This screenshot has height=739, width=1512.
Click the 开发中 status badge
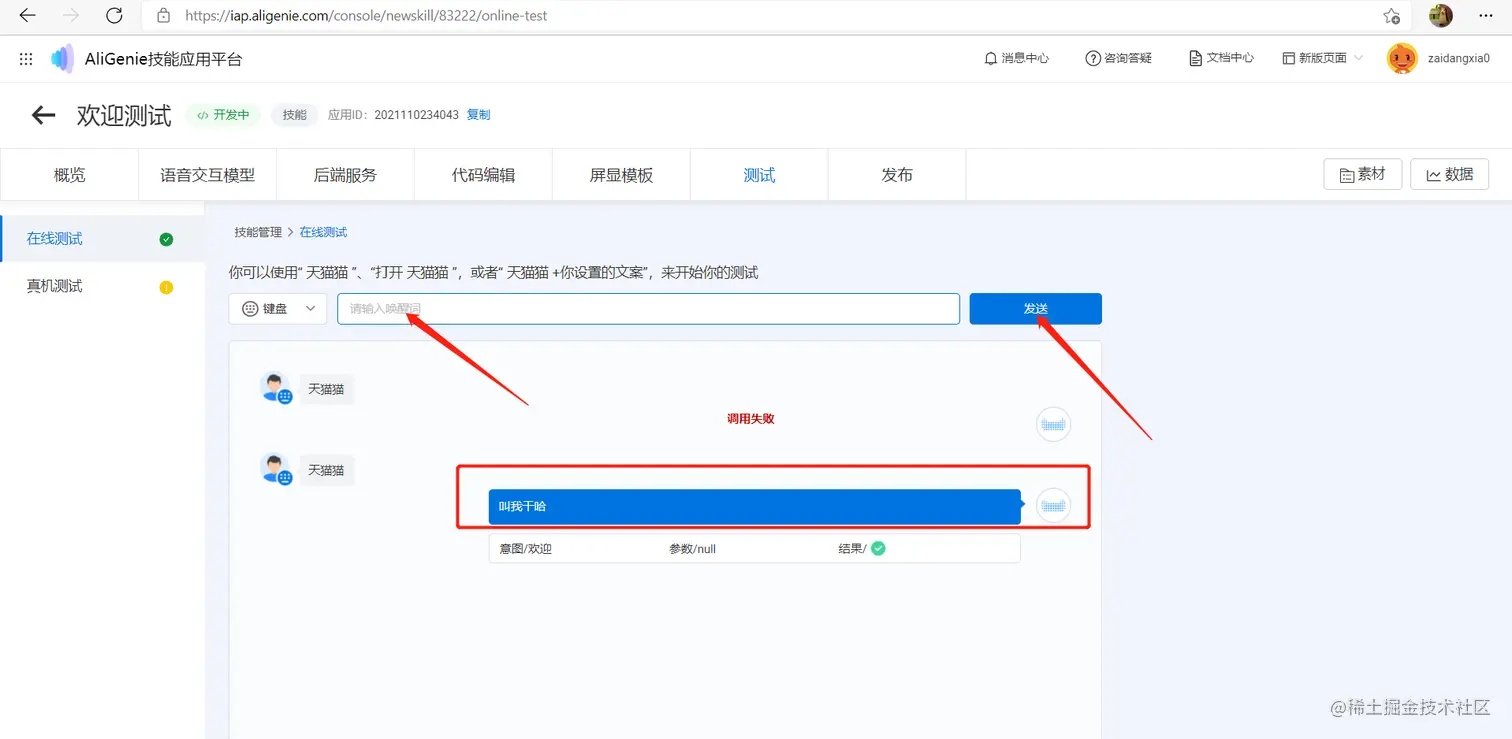pos(223,115)
